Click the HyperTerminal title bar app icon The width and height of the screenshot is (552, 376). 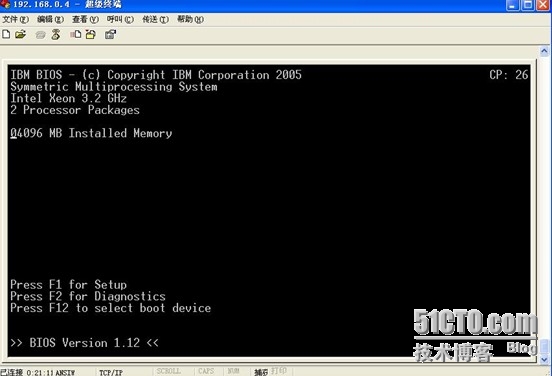(6, 4)
